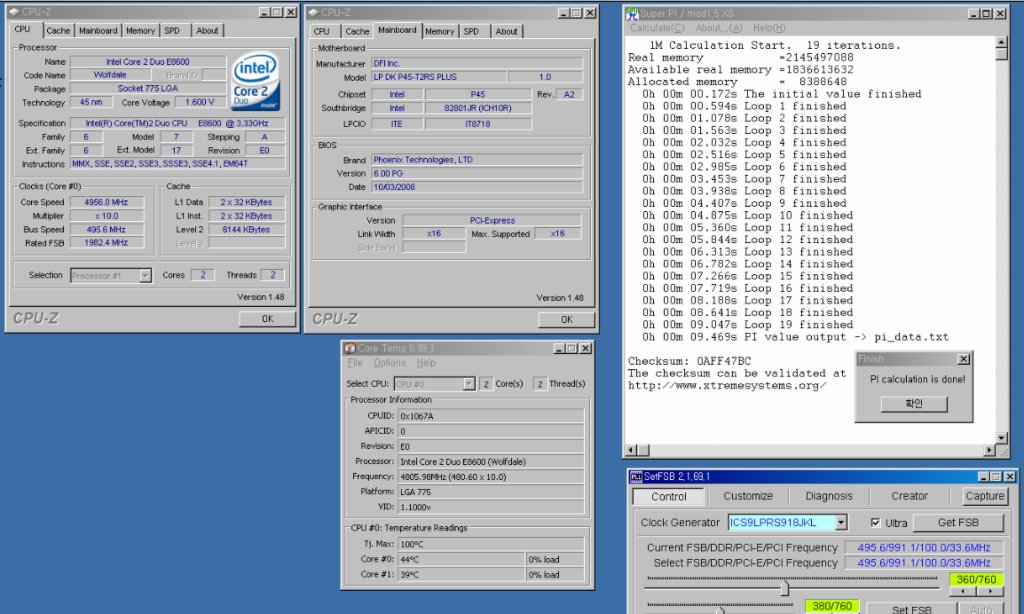Open the Diagnosis tab in SetFSB
Viewport: 1024px width, 614px height.
coord(829,496)
